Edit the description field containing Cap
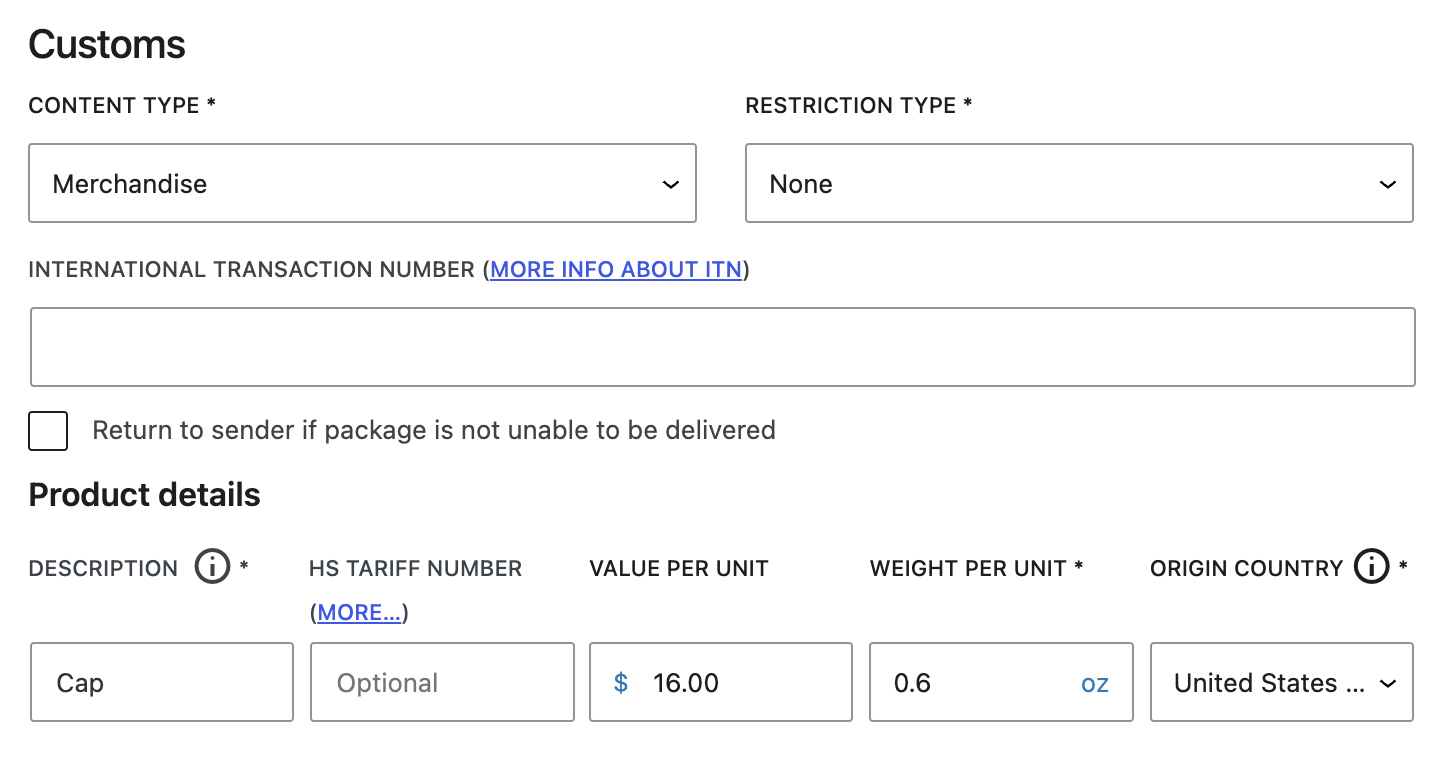 (161, 682)
